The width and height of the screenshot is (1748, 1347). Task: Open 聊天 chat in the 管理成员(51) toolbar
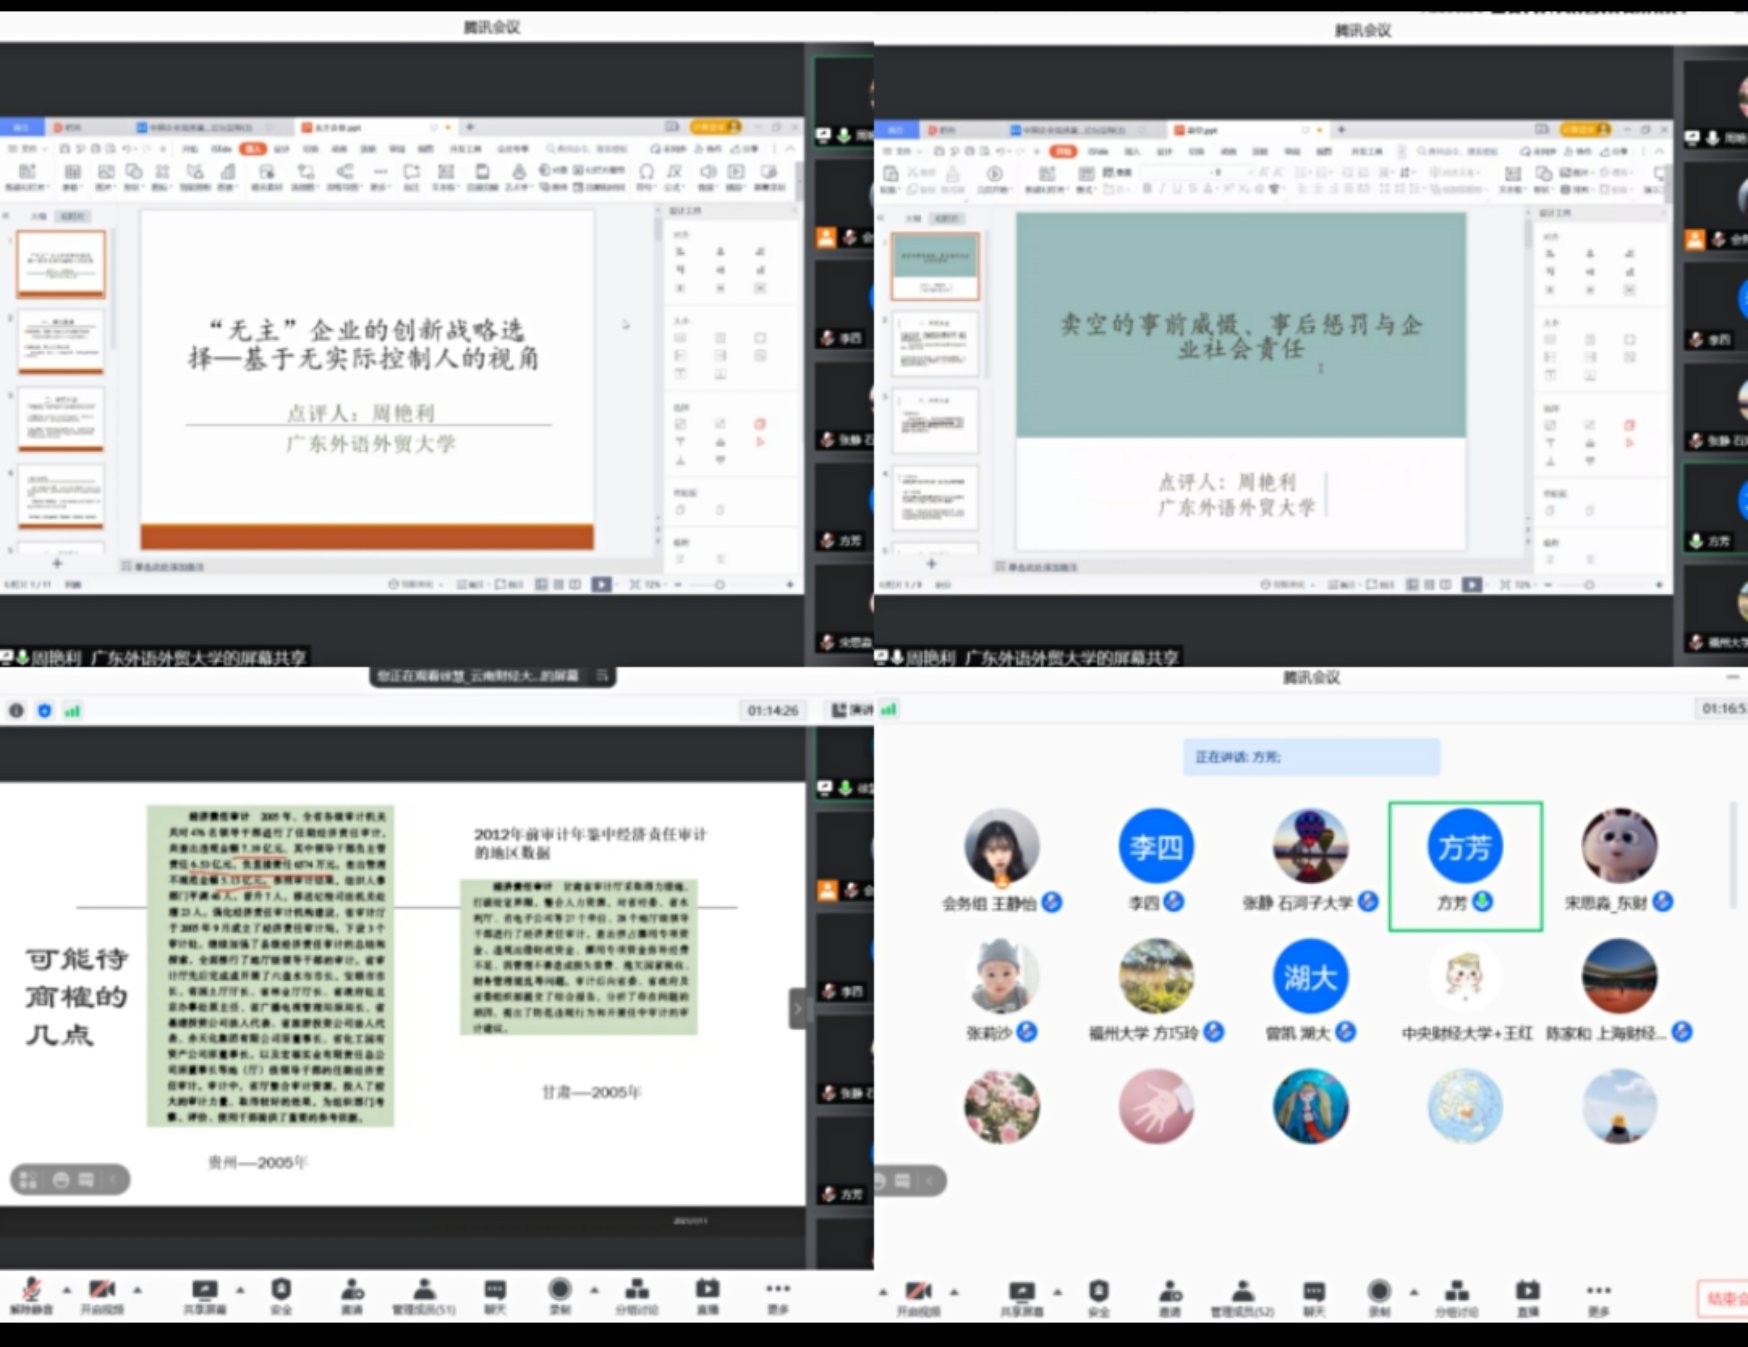tap(495, 1291)
